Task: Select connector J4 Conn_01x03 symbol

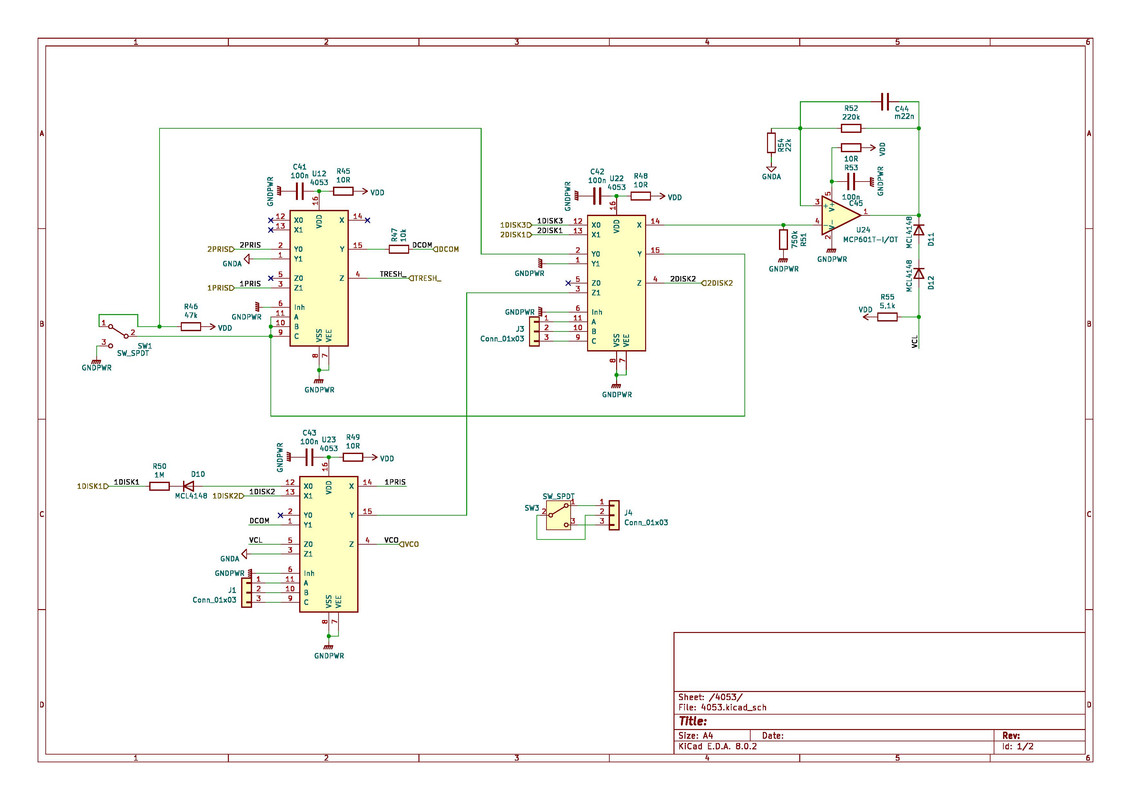Action: pos(614,515)
